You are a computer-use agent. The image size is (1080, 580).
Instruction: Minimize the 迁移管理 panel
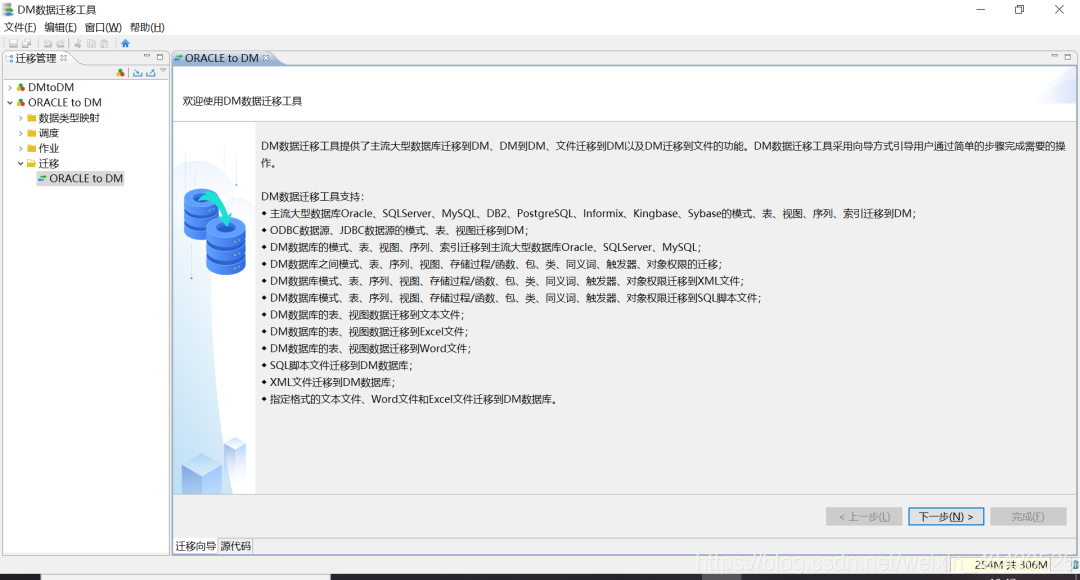pos(147,56)
